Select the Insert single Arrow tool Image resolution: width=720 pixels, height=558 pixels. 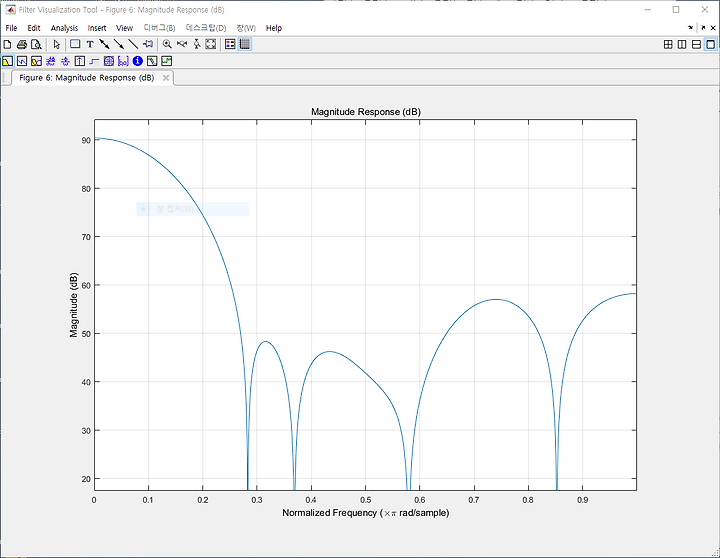click(118, 45)
